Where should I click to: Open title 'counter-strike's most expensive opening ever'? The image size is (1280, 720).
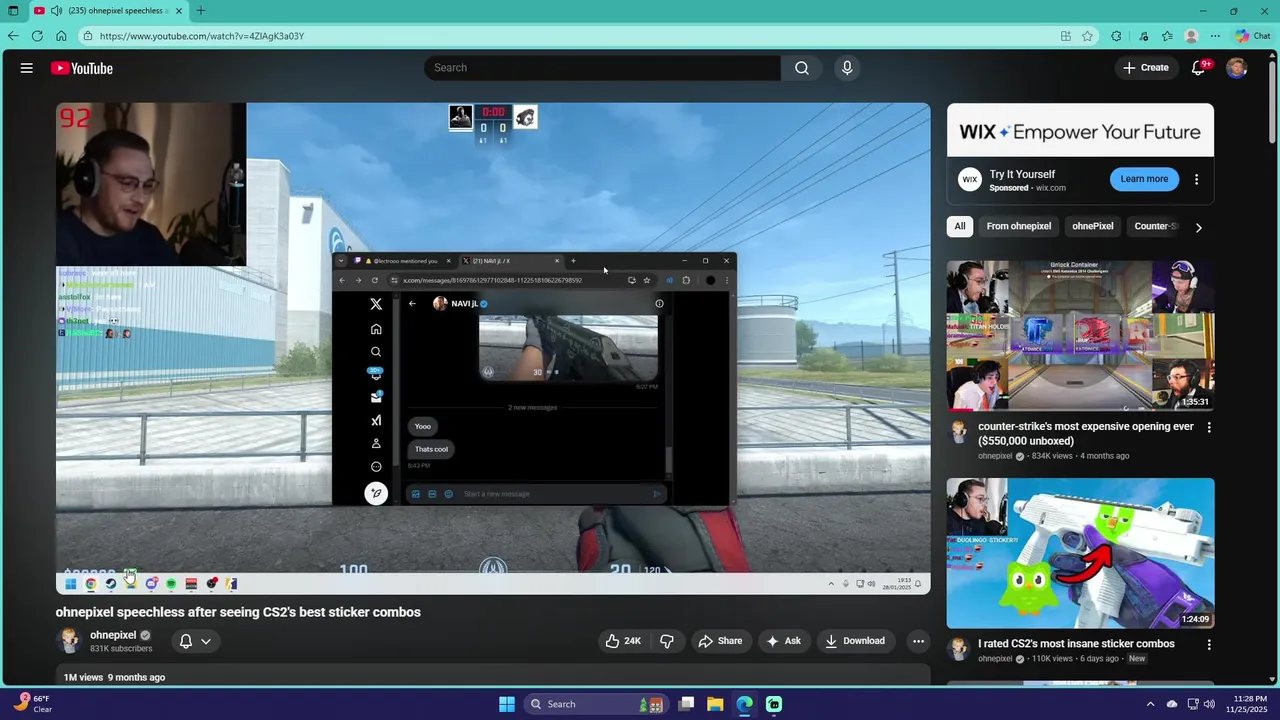1086,433
